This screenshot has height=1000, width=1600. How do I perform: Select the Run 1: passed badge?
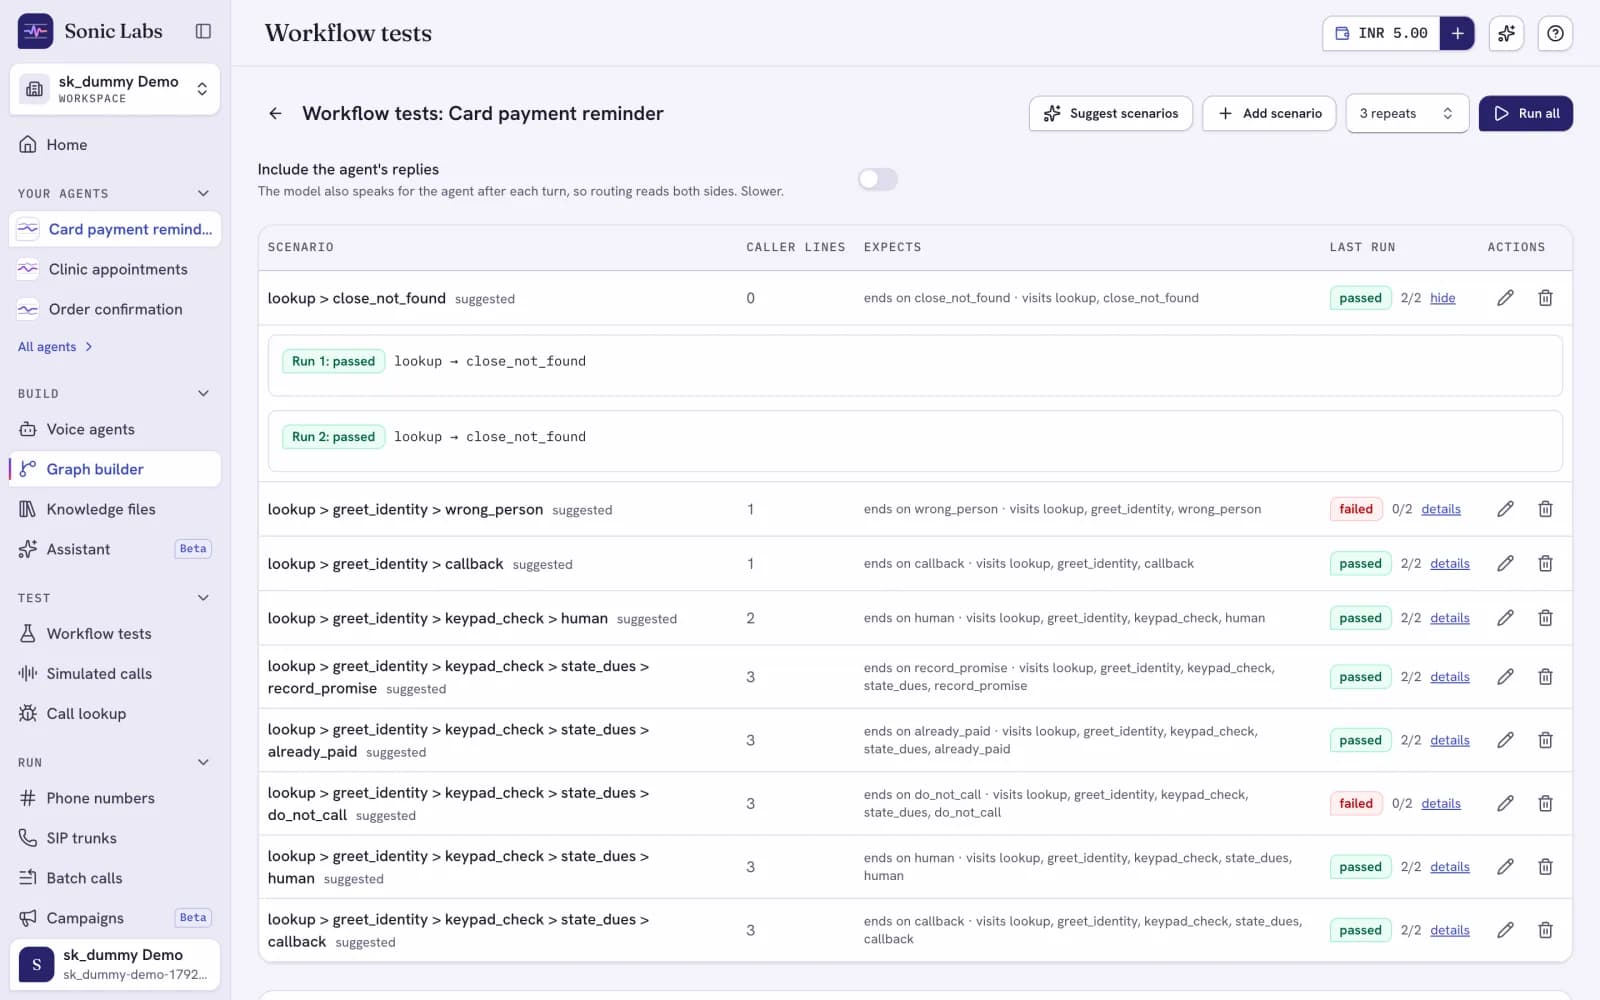(333, 361)
